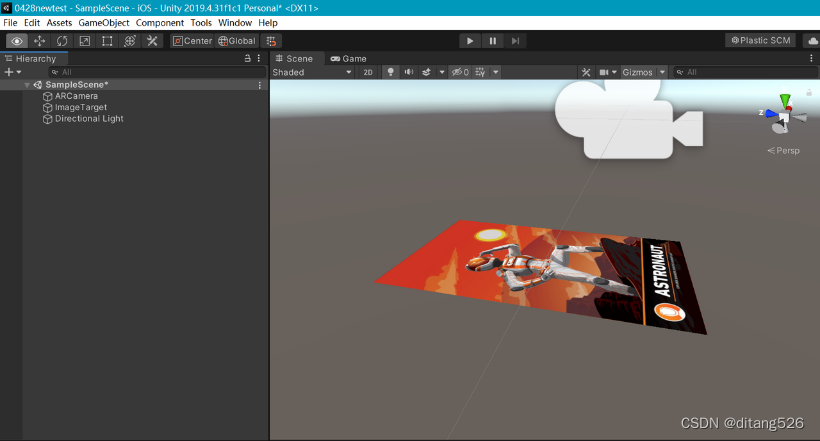Focus the Hierarchy search field
820x441 pixels.
tap(157, 72)
